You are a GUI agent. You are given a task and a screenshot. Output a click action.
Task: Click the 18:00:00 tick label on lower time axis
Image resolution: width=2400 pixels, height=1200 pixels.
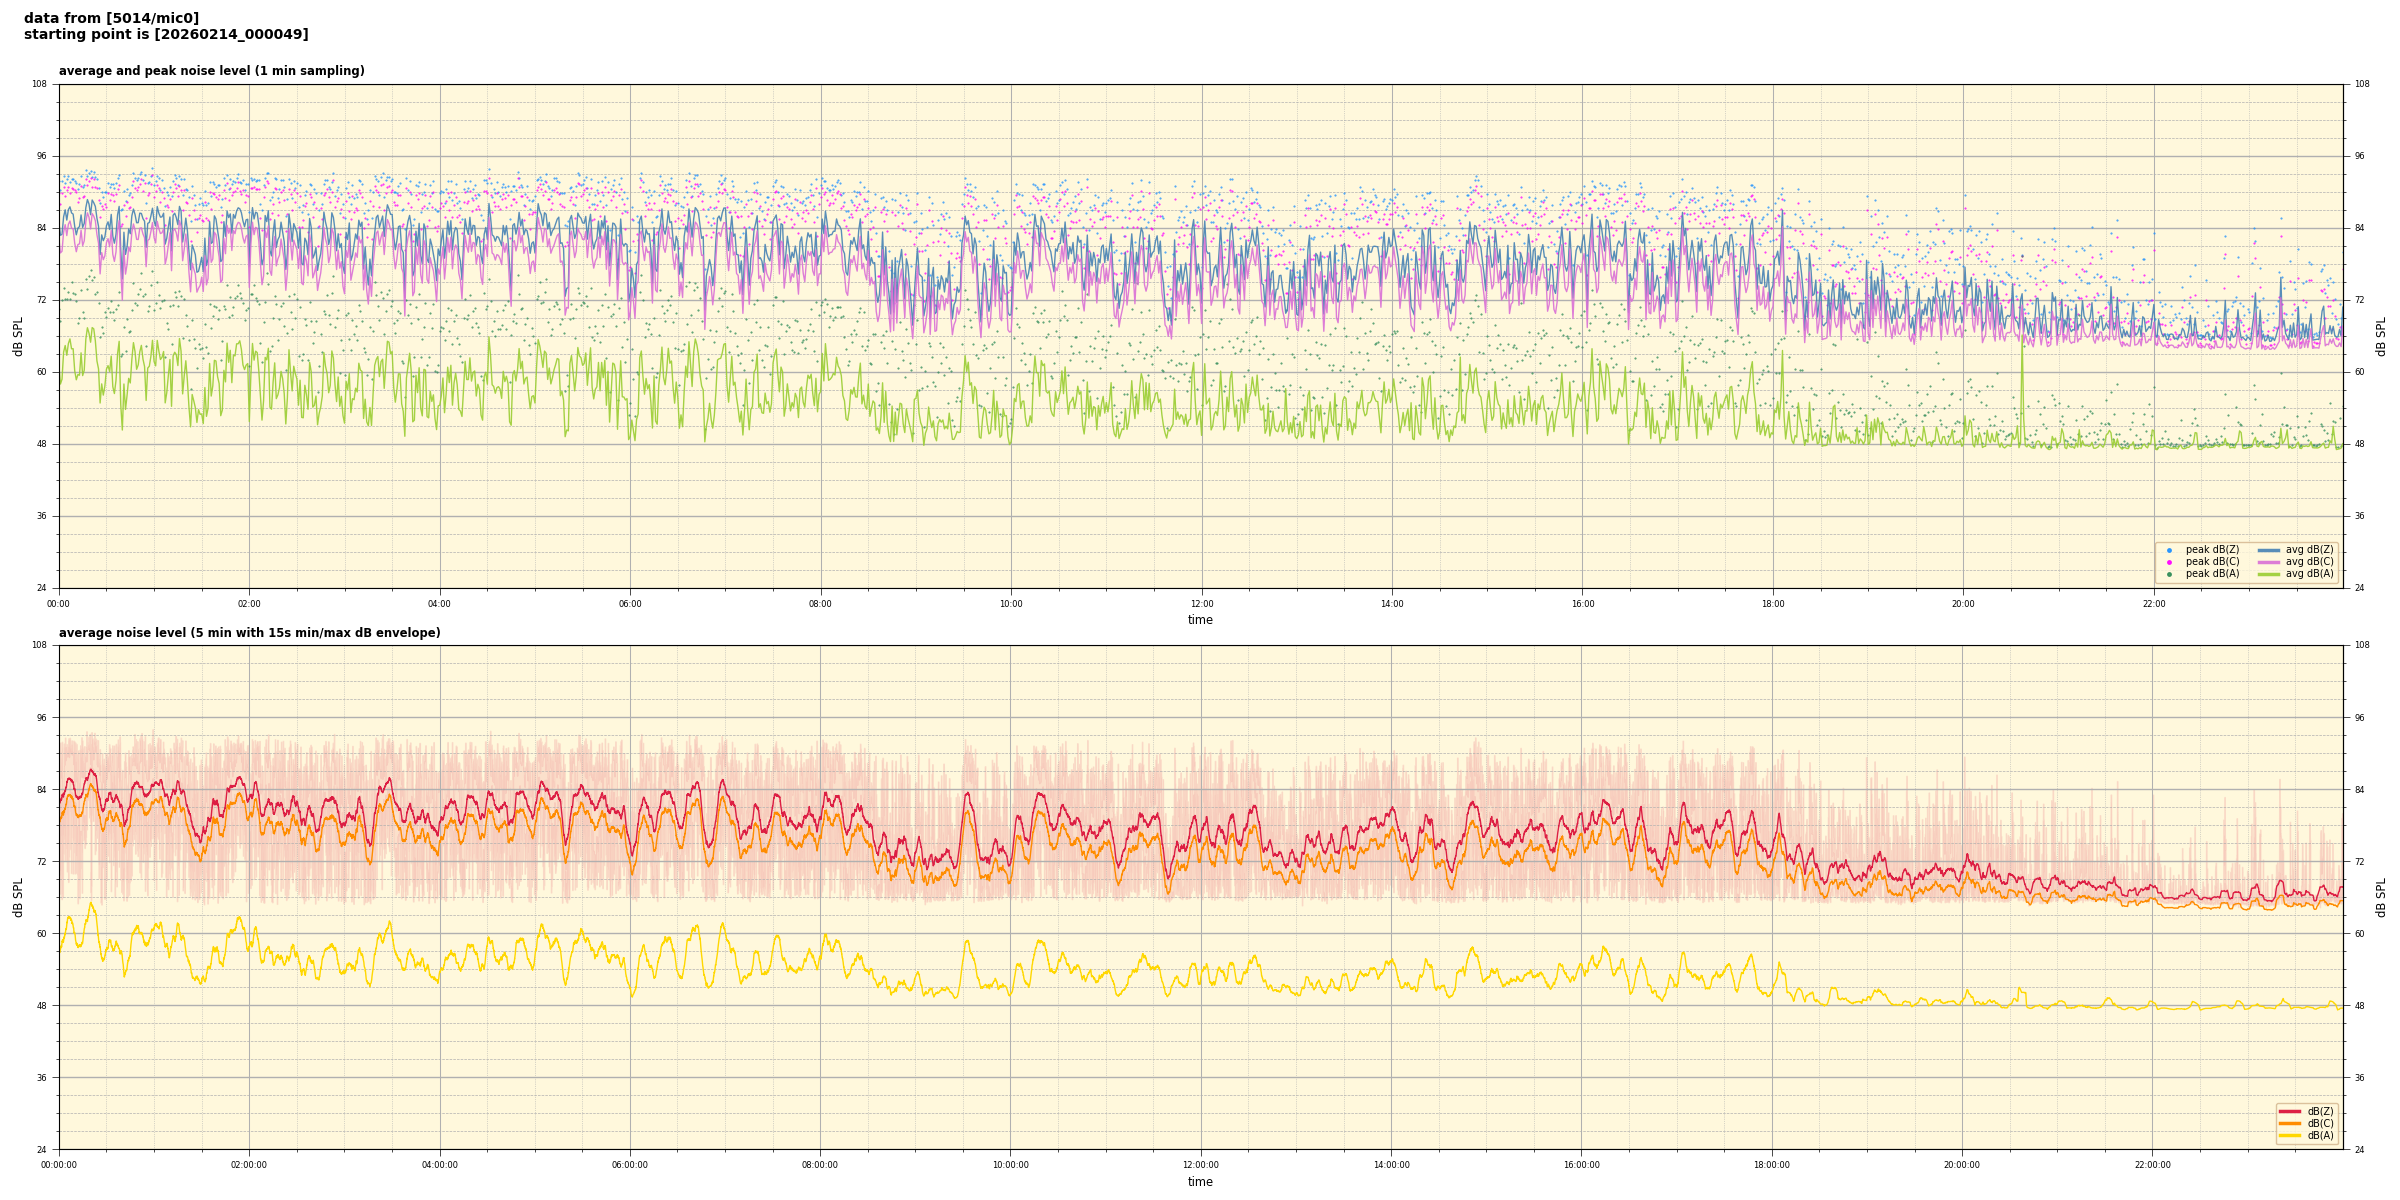point(1771,1165)
